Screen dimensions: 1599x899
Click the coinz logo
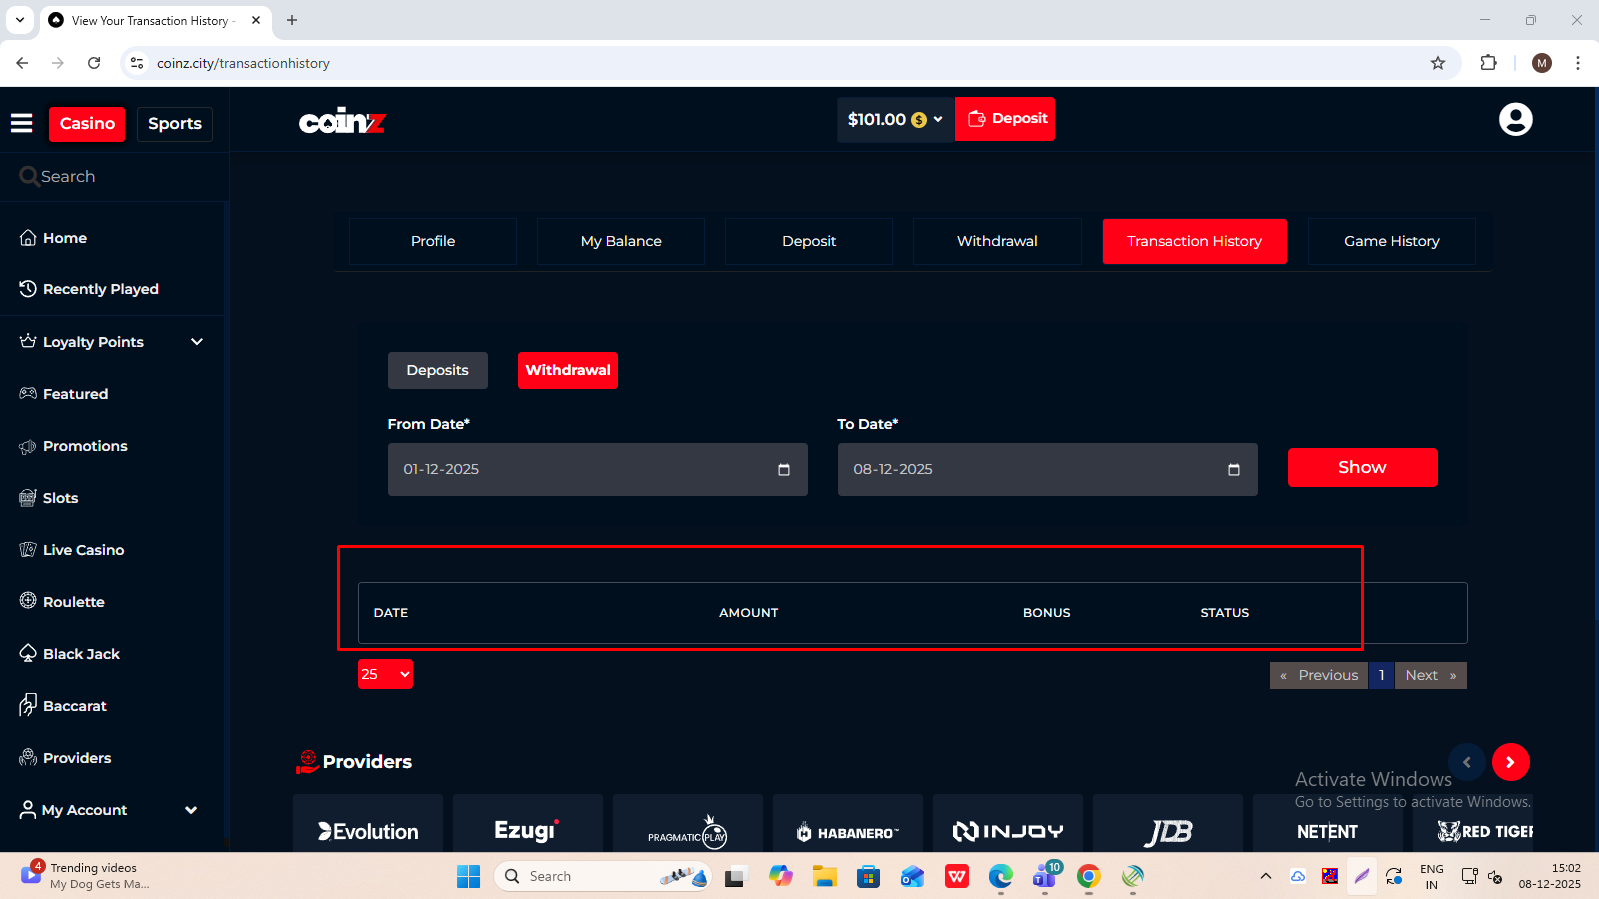[342, 121]
